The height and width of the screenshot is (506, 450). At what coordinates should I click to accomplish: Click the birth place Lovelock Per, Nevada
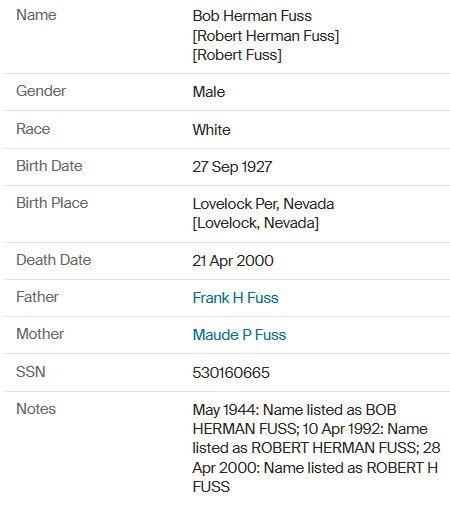[263, 204]
